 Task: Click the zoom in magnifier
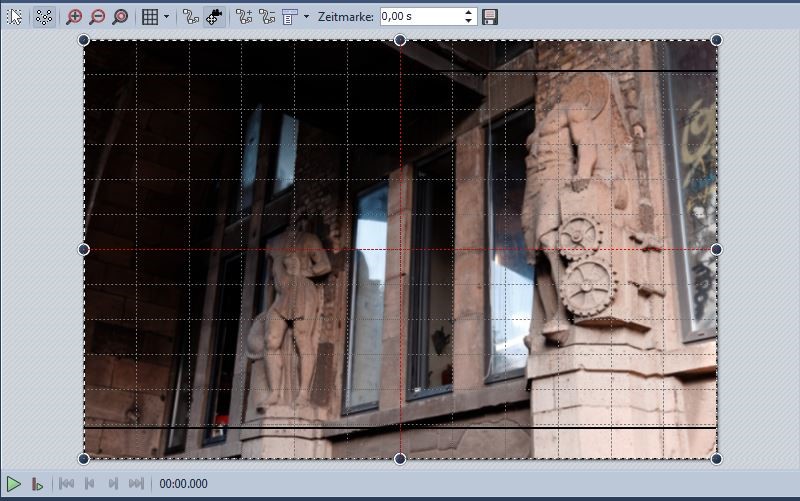74,17
